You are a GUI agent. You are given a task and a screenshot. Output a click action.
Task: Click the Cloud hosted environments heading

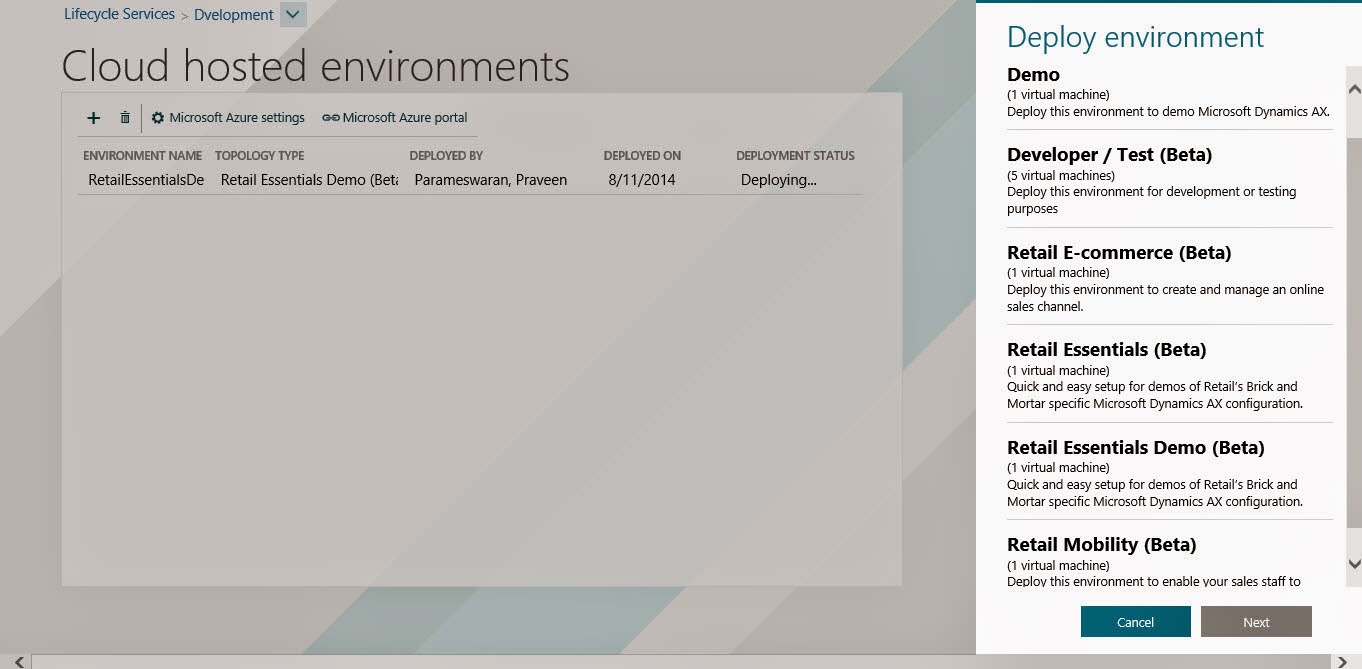(315, 67)
